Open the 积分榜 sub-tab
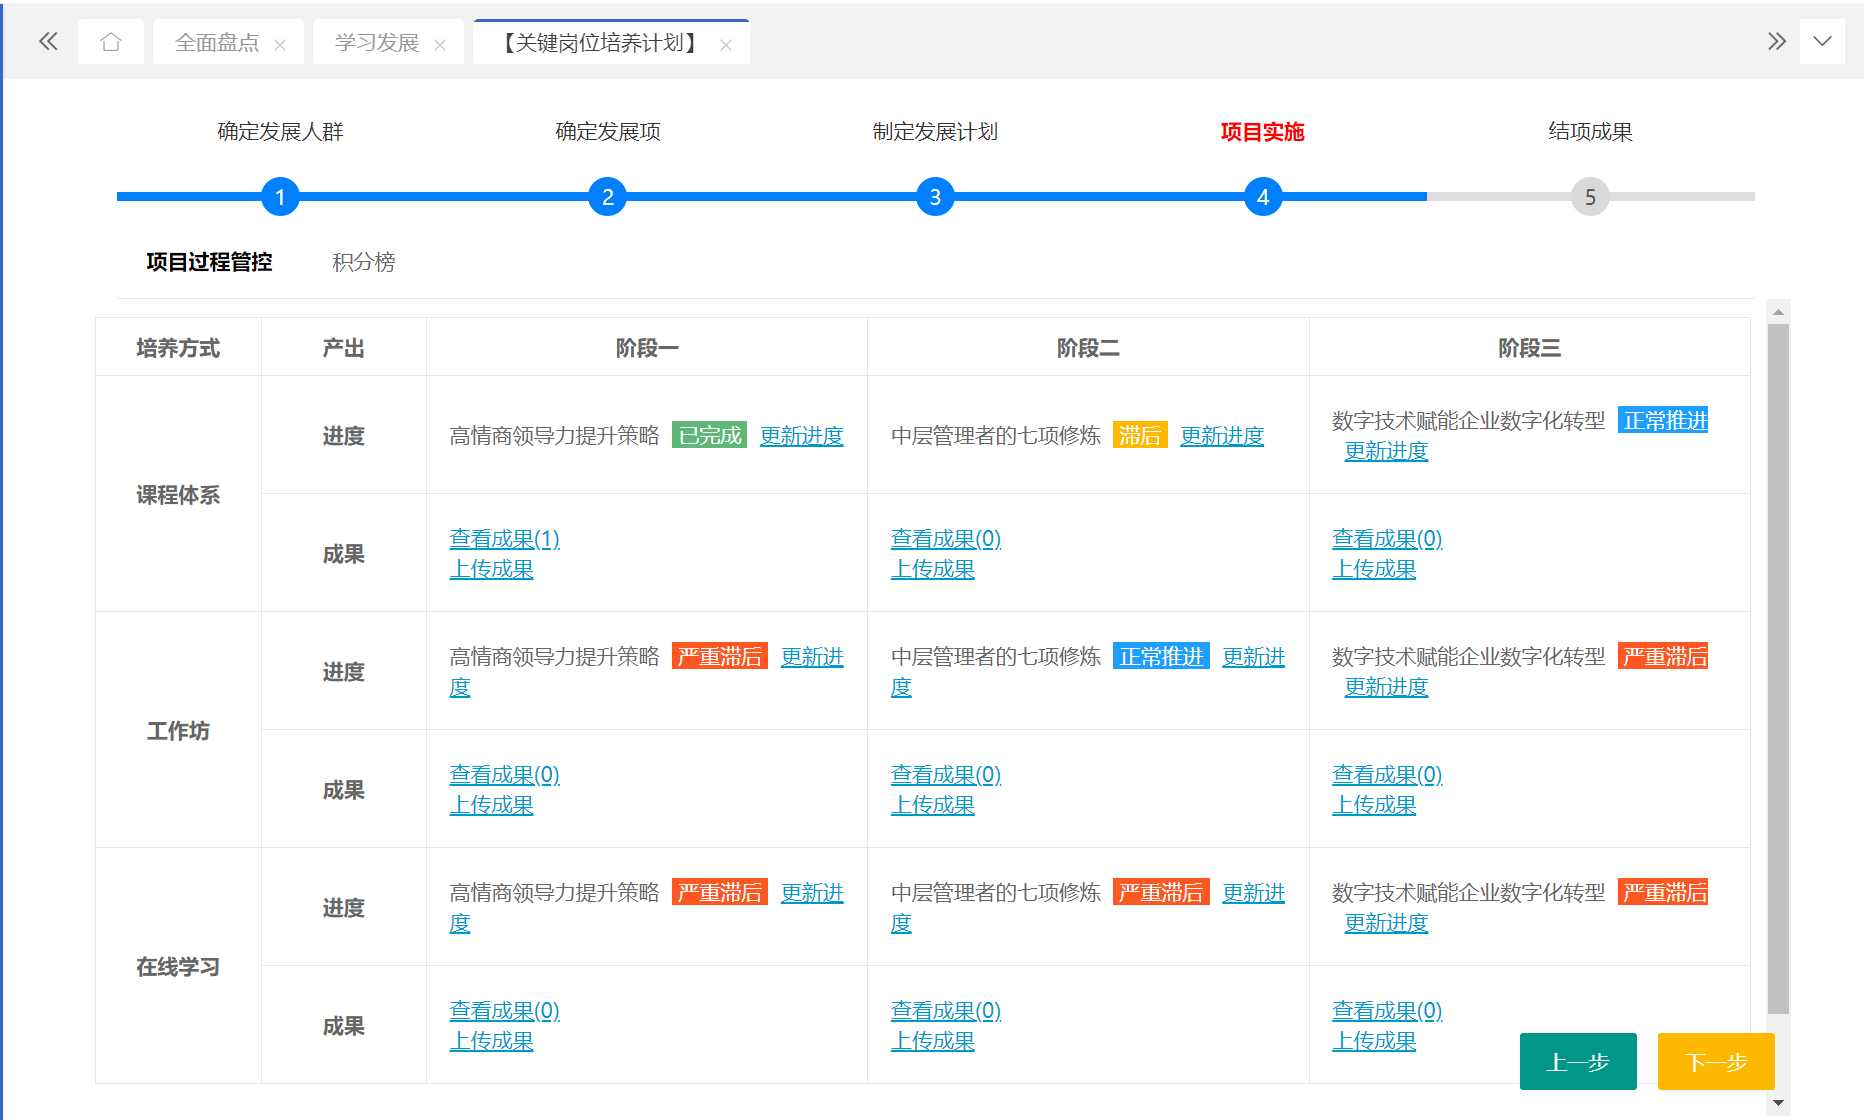 coord(364,262)
